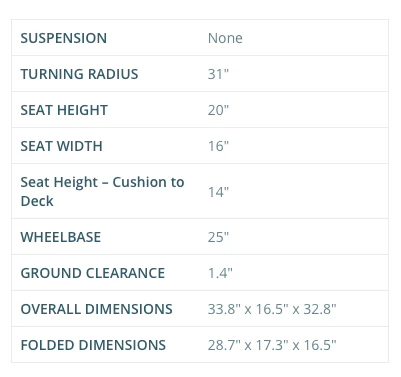The height and width of the screenshot is (377, 401).
Task: Select the 31" turning radius value
Action: (x=218, y=74)
